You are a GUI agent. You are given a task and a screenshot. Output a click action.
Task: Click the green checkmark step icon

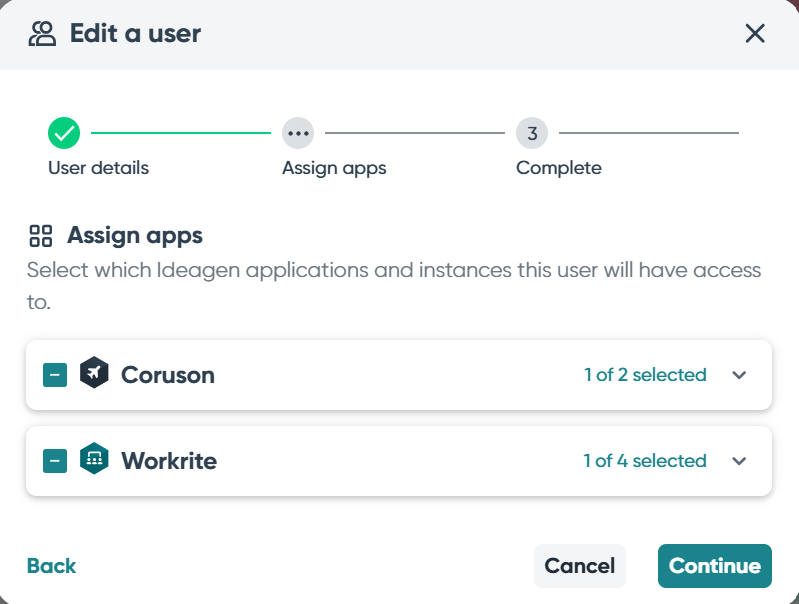click(64, 132)
